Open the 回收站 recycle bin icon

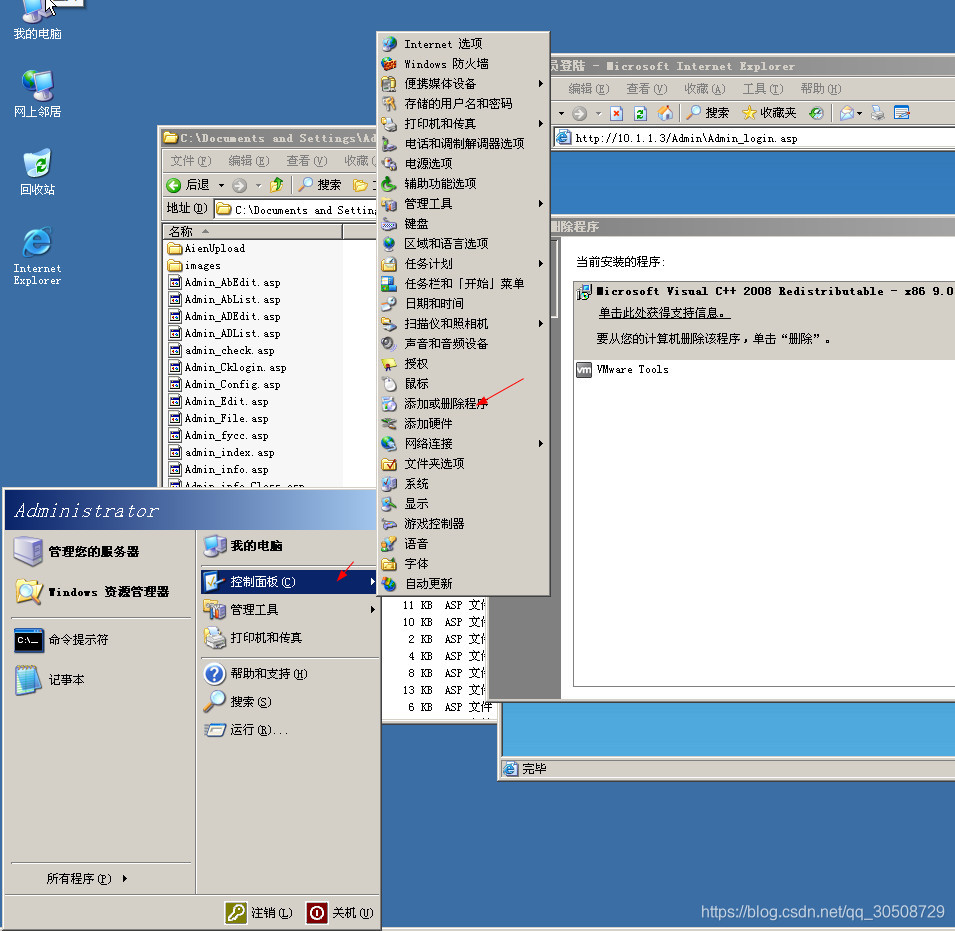pos(37,171)
